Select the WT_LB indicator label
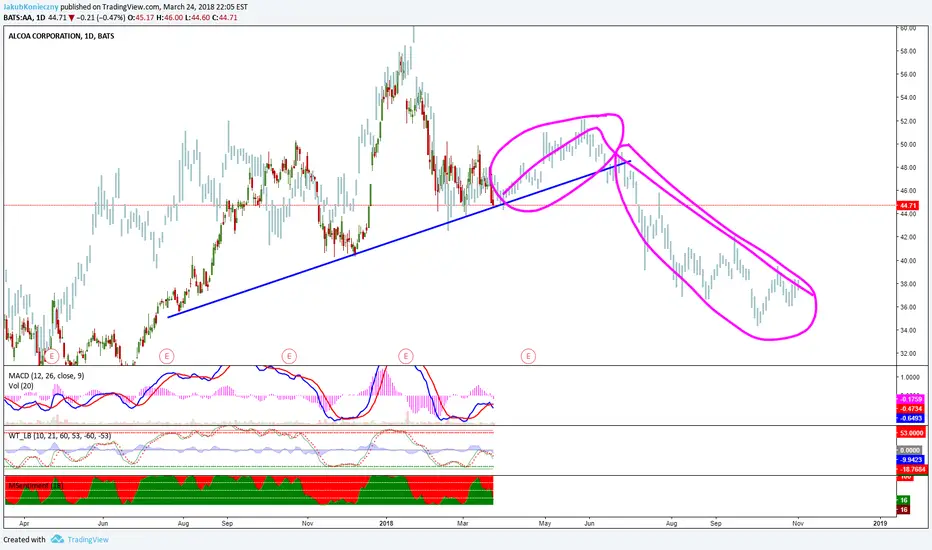This screenshot has height=550, width=932. coord(59,436)
